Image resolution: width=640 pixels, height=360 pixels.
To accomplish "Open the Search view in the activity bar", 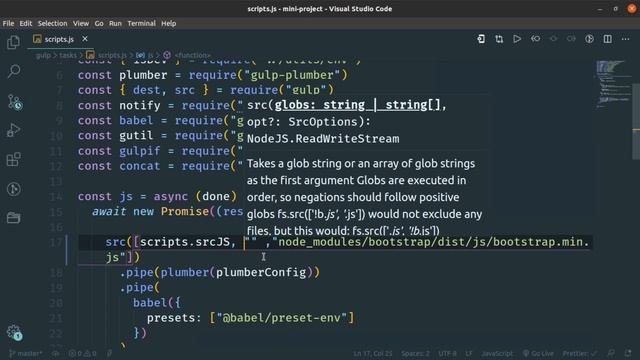I will (13, 71).
